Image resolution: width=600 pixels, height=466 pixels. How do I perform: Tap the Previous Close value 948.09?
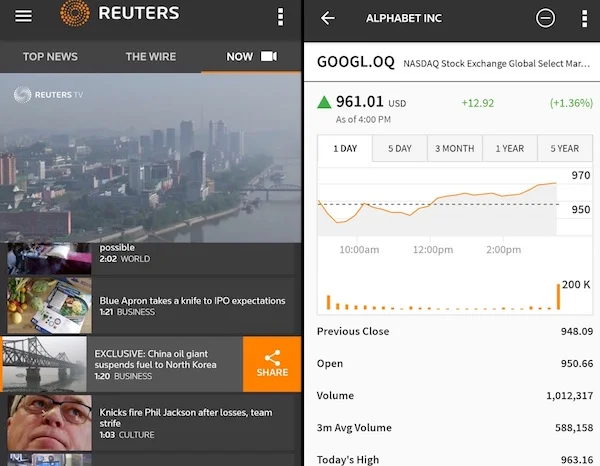coord(577,331)
